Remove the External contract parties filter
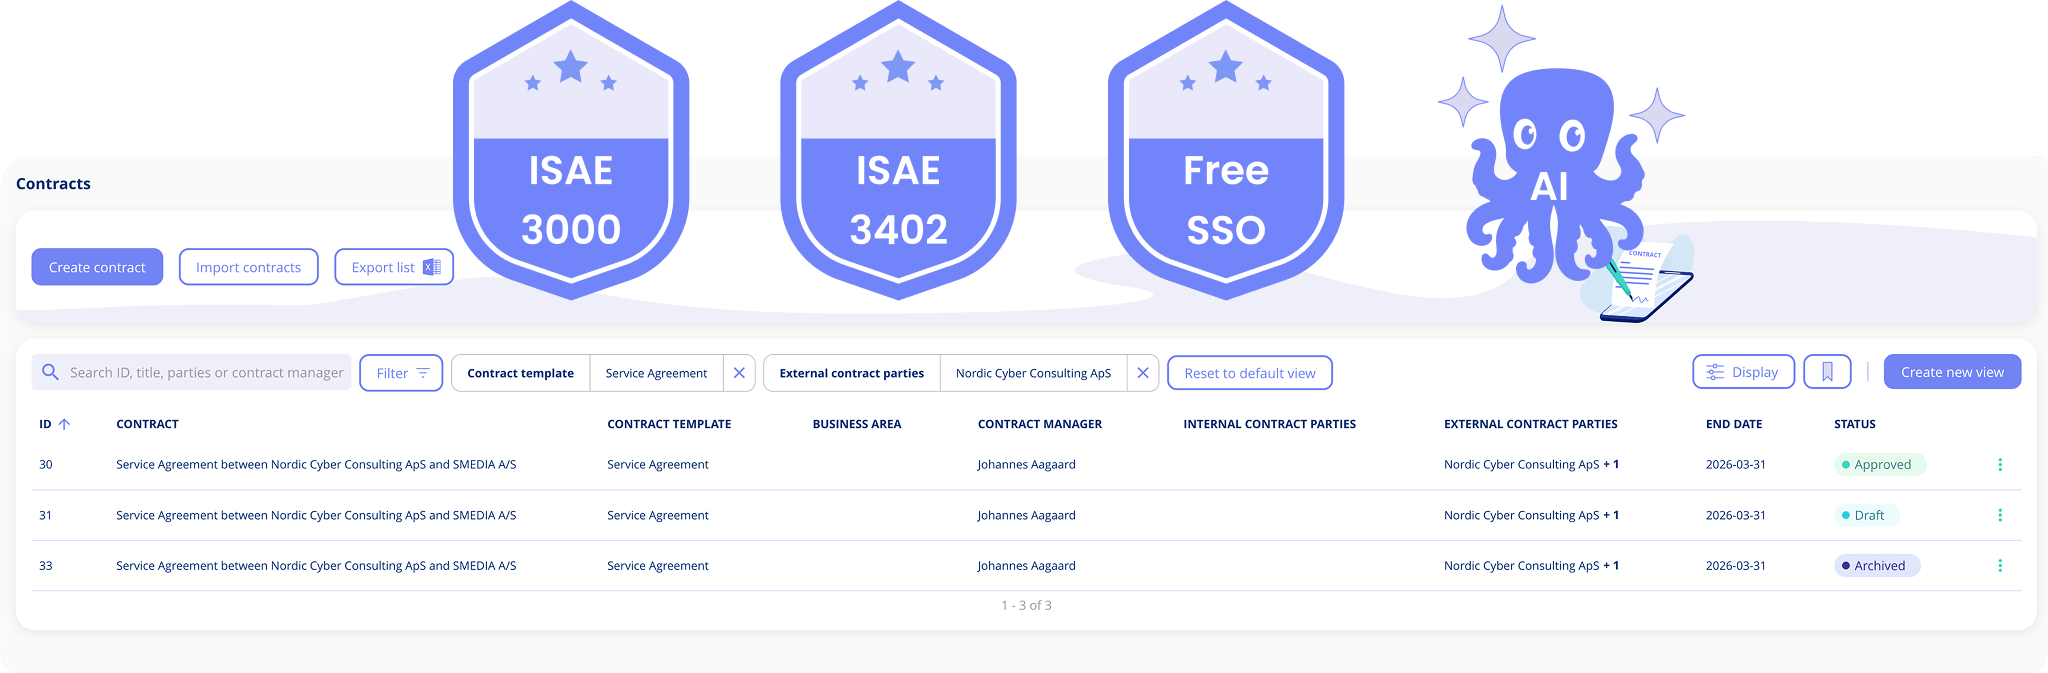 point(1143,373)
